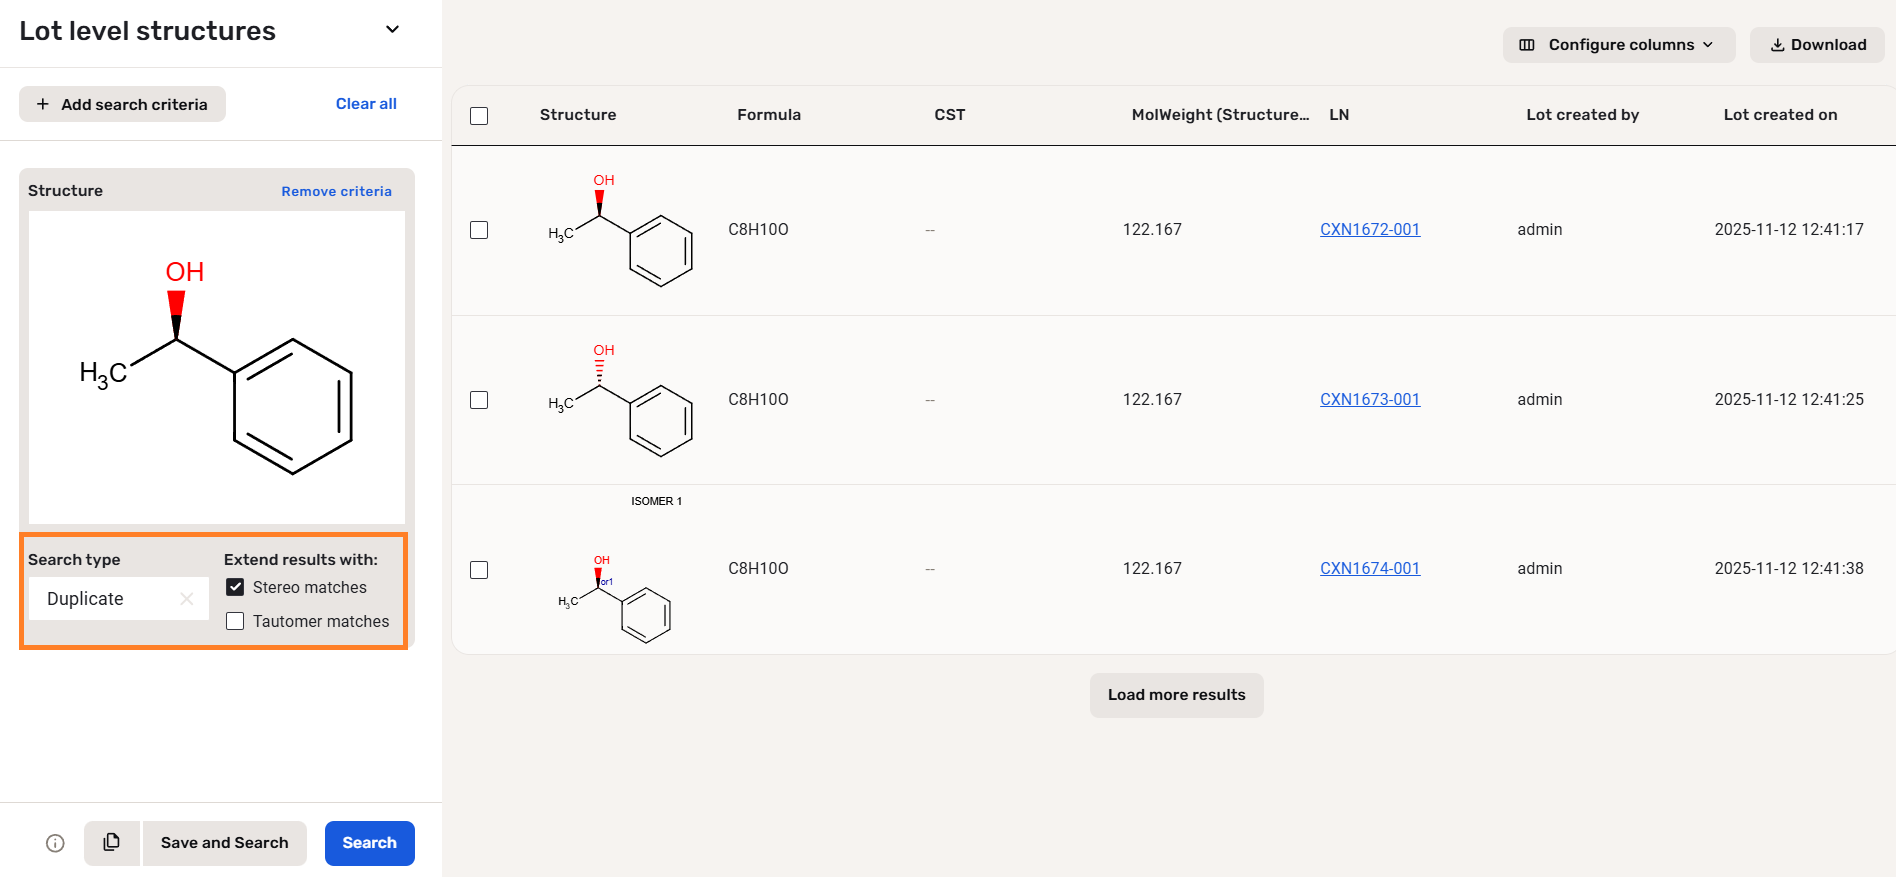Screen dimensions: 1896x877
Task: Click the copy search icon button
Action: click(x=112, y=843)
